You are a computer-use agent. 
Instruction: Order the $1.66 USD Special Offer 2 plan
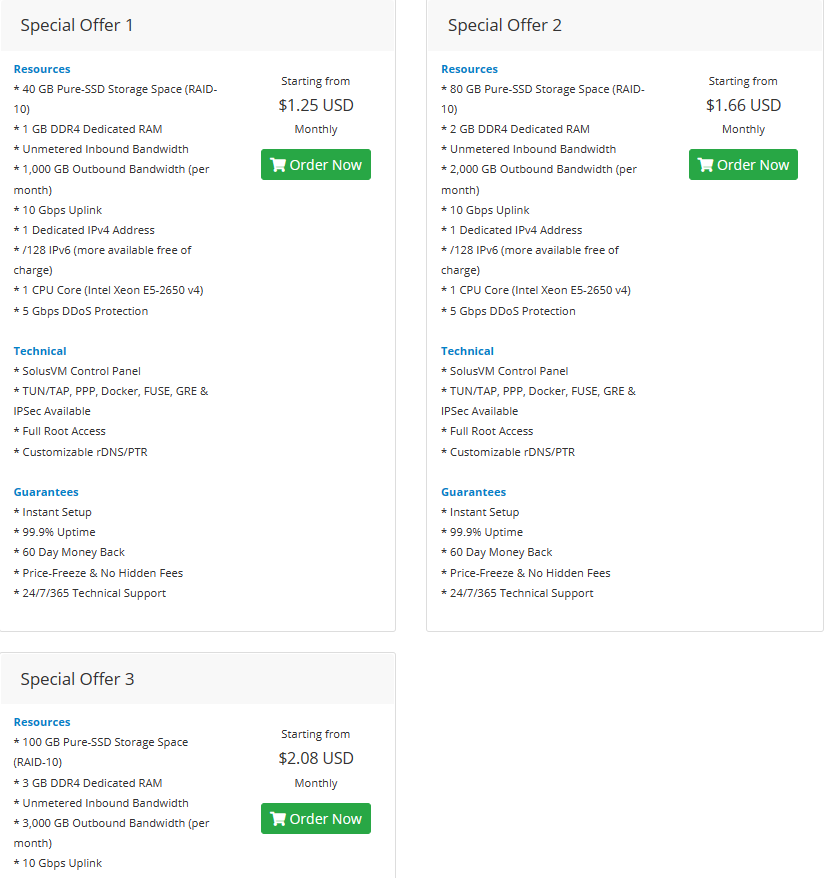743,165
